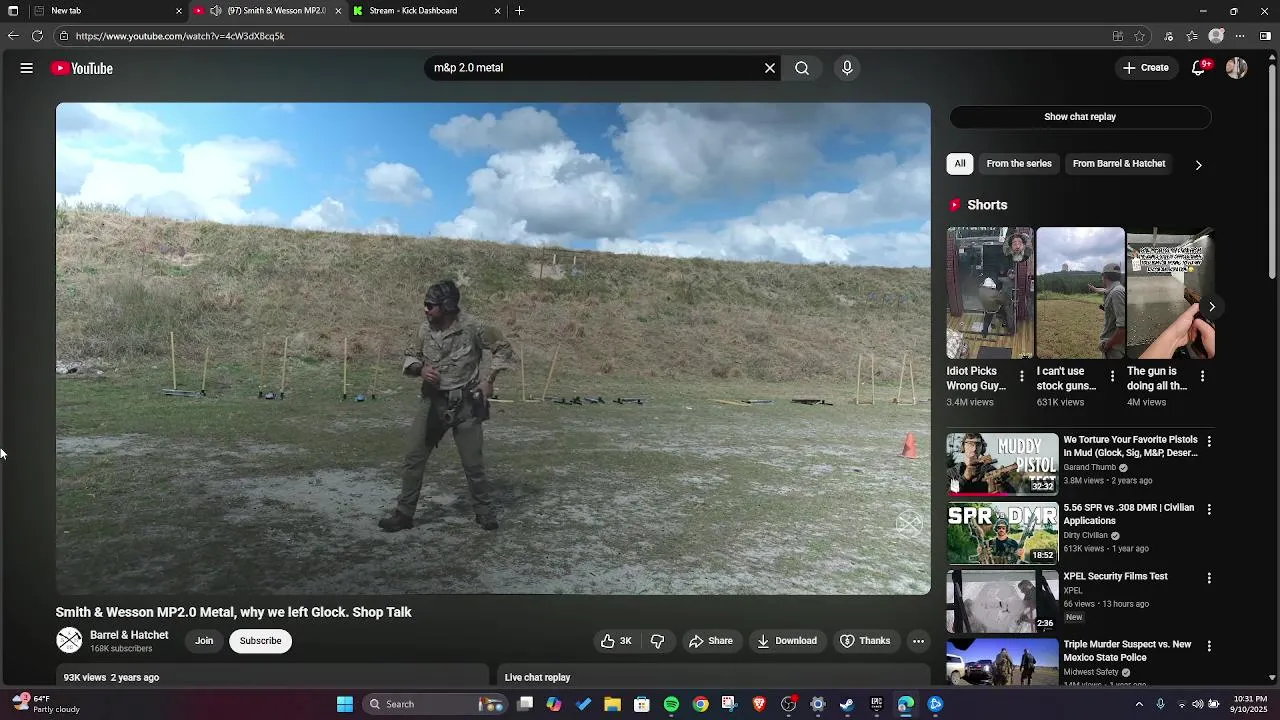Open Windows Start menu
This screenshot has width=1280, height=720.
(345, 704)
